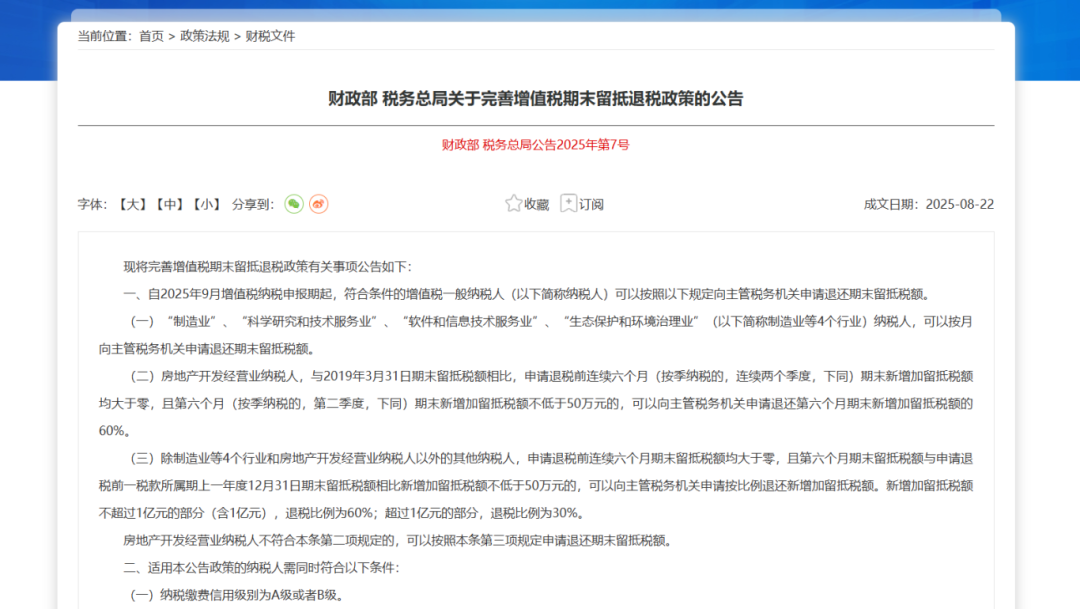The width and height of the screenshot is (1080, 609).
Task: Click the 收藏 text label
Action: click(x=537, y=205)
